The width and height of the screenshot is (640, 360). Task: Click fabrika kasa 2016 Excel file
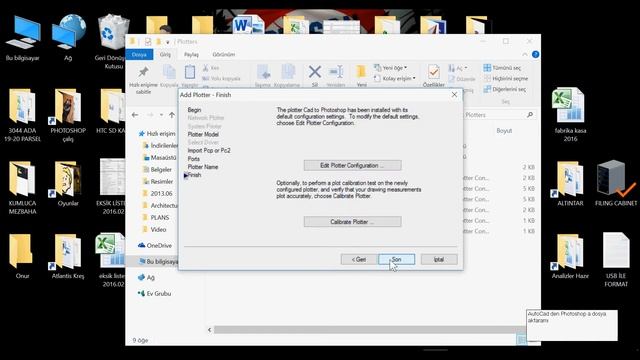570,116
